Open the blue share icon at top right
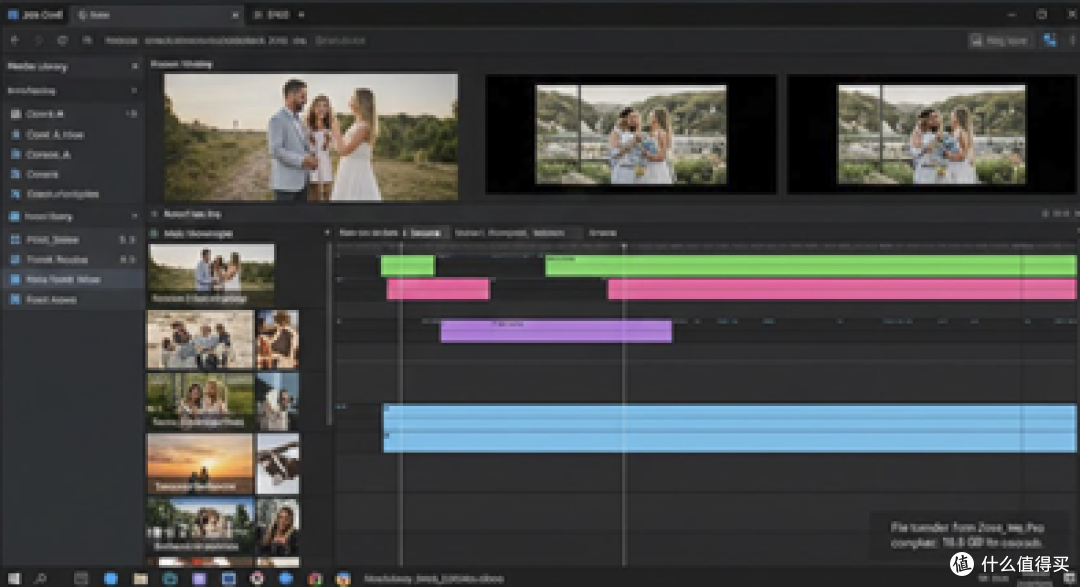The image size is (1080, 587). [x=1049, y=41]
